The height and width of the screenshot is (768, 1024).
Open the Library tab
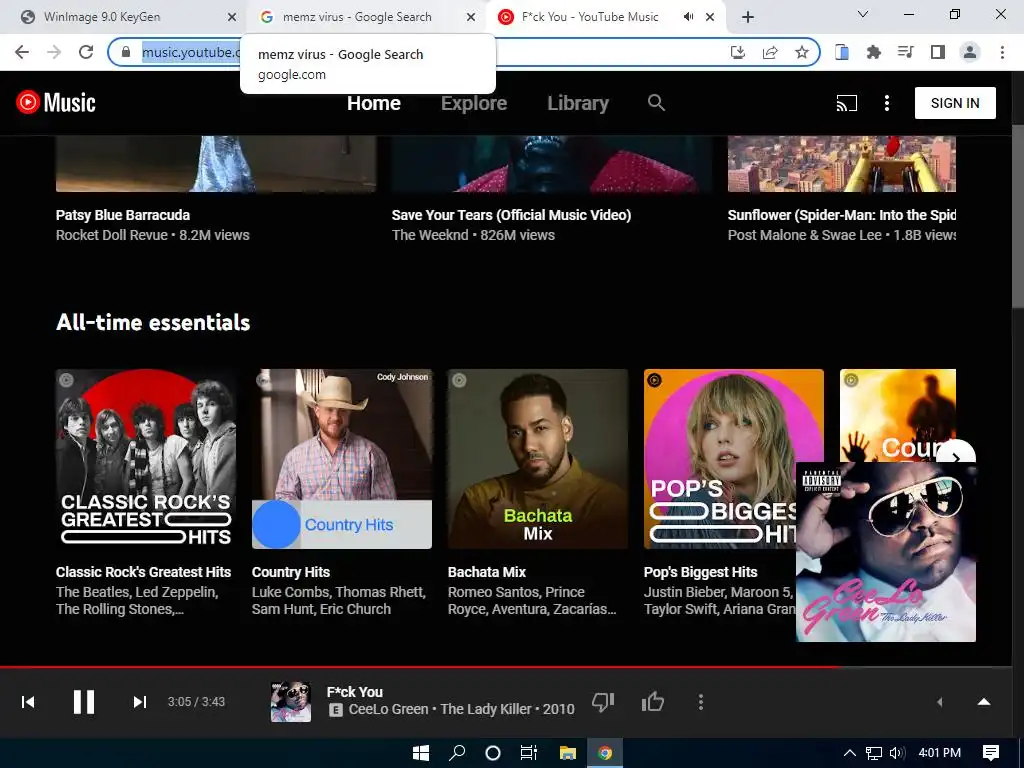[x=578, y=103]
